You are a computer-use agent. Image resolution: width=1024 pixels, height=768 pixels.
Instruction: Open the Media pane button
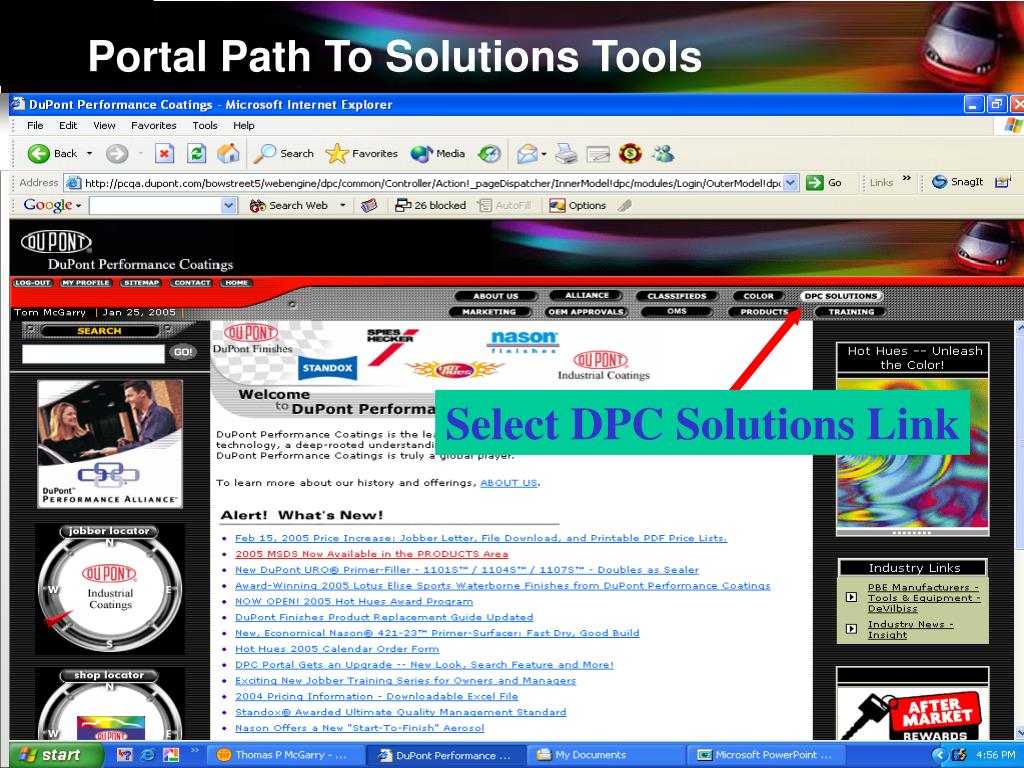pyautogui.click(x=438, y=153)
